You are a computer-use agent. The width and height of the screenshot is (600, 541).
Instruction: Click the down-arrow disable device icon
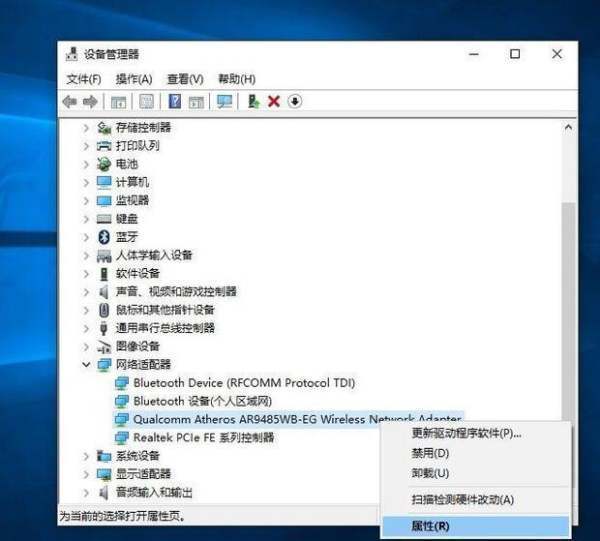[295, 101]
